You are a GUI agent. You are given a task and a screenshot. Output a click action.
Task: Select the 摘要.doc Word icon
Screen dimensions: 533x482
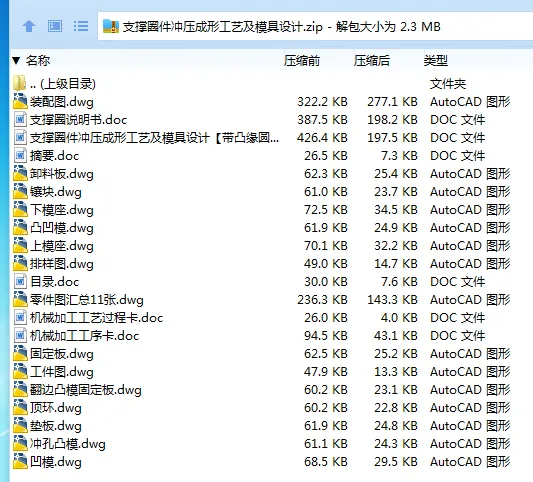pos(20,155)
